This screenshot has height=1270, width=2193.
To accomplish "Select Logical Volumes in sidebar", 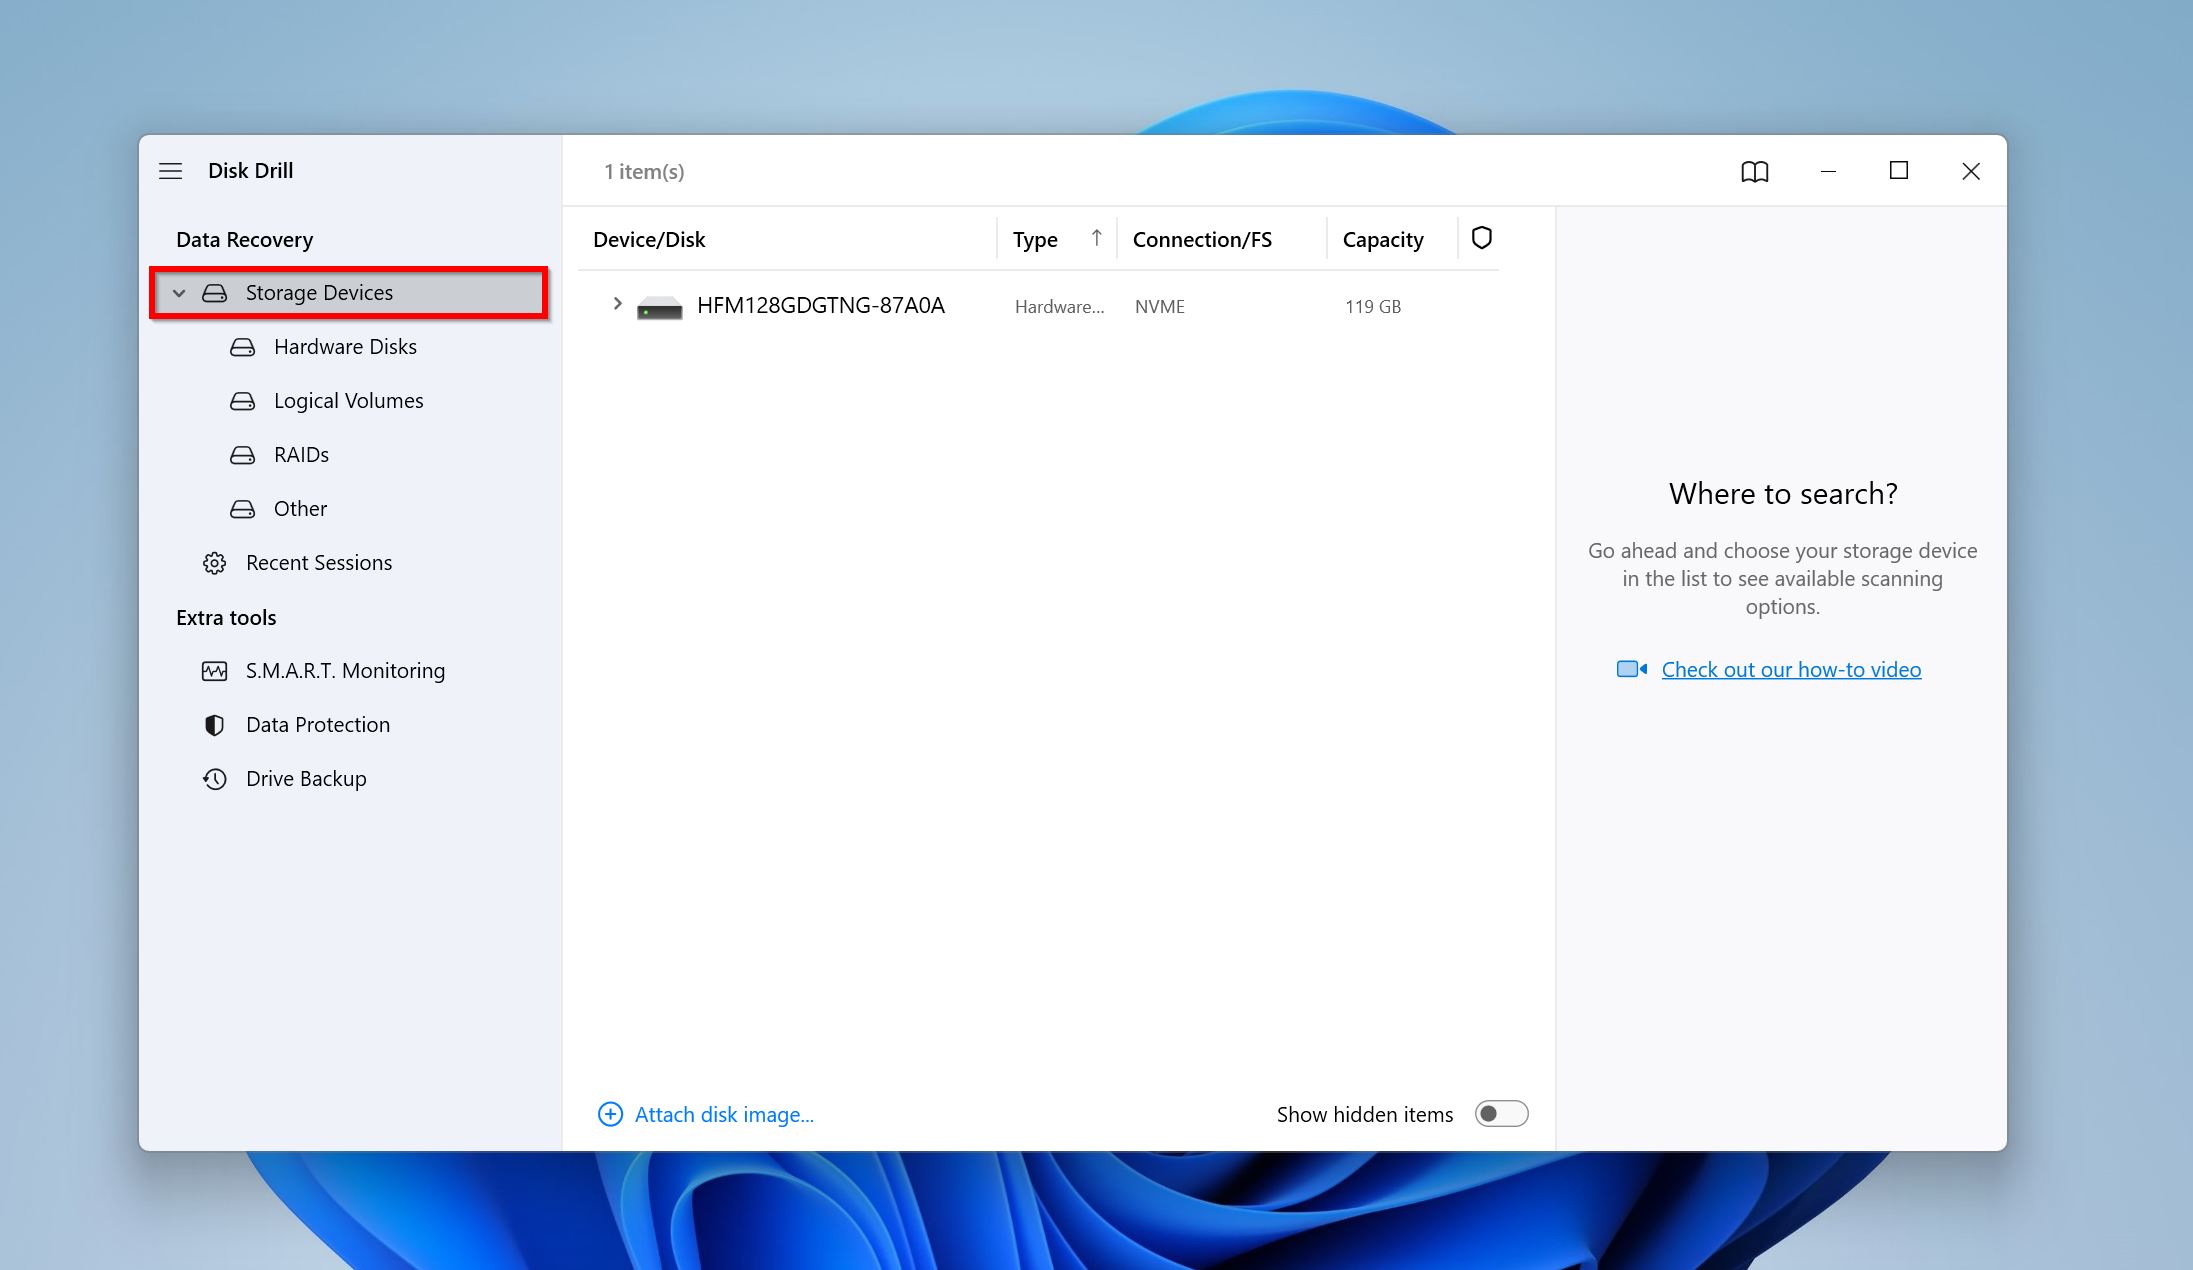I will point(348,401).
